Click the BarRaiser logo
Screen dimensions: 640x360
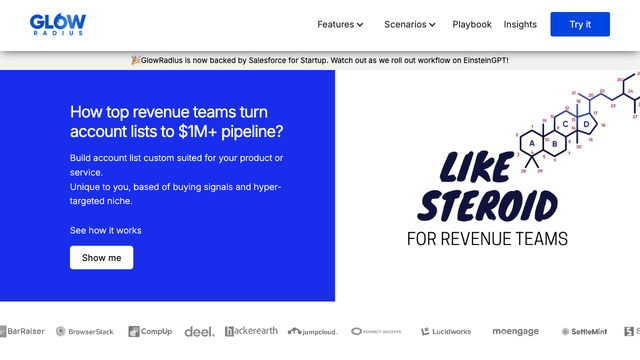(22, 331)
